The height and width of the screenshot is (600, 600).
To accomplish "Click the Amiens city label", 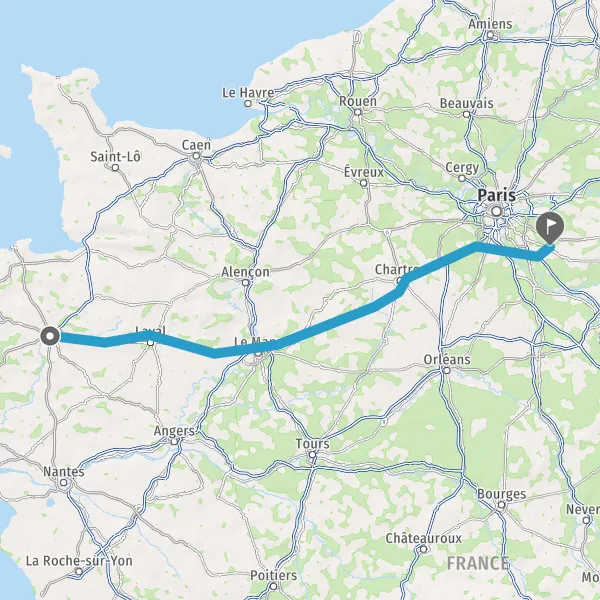I will (x=490, y=24).
